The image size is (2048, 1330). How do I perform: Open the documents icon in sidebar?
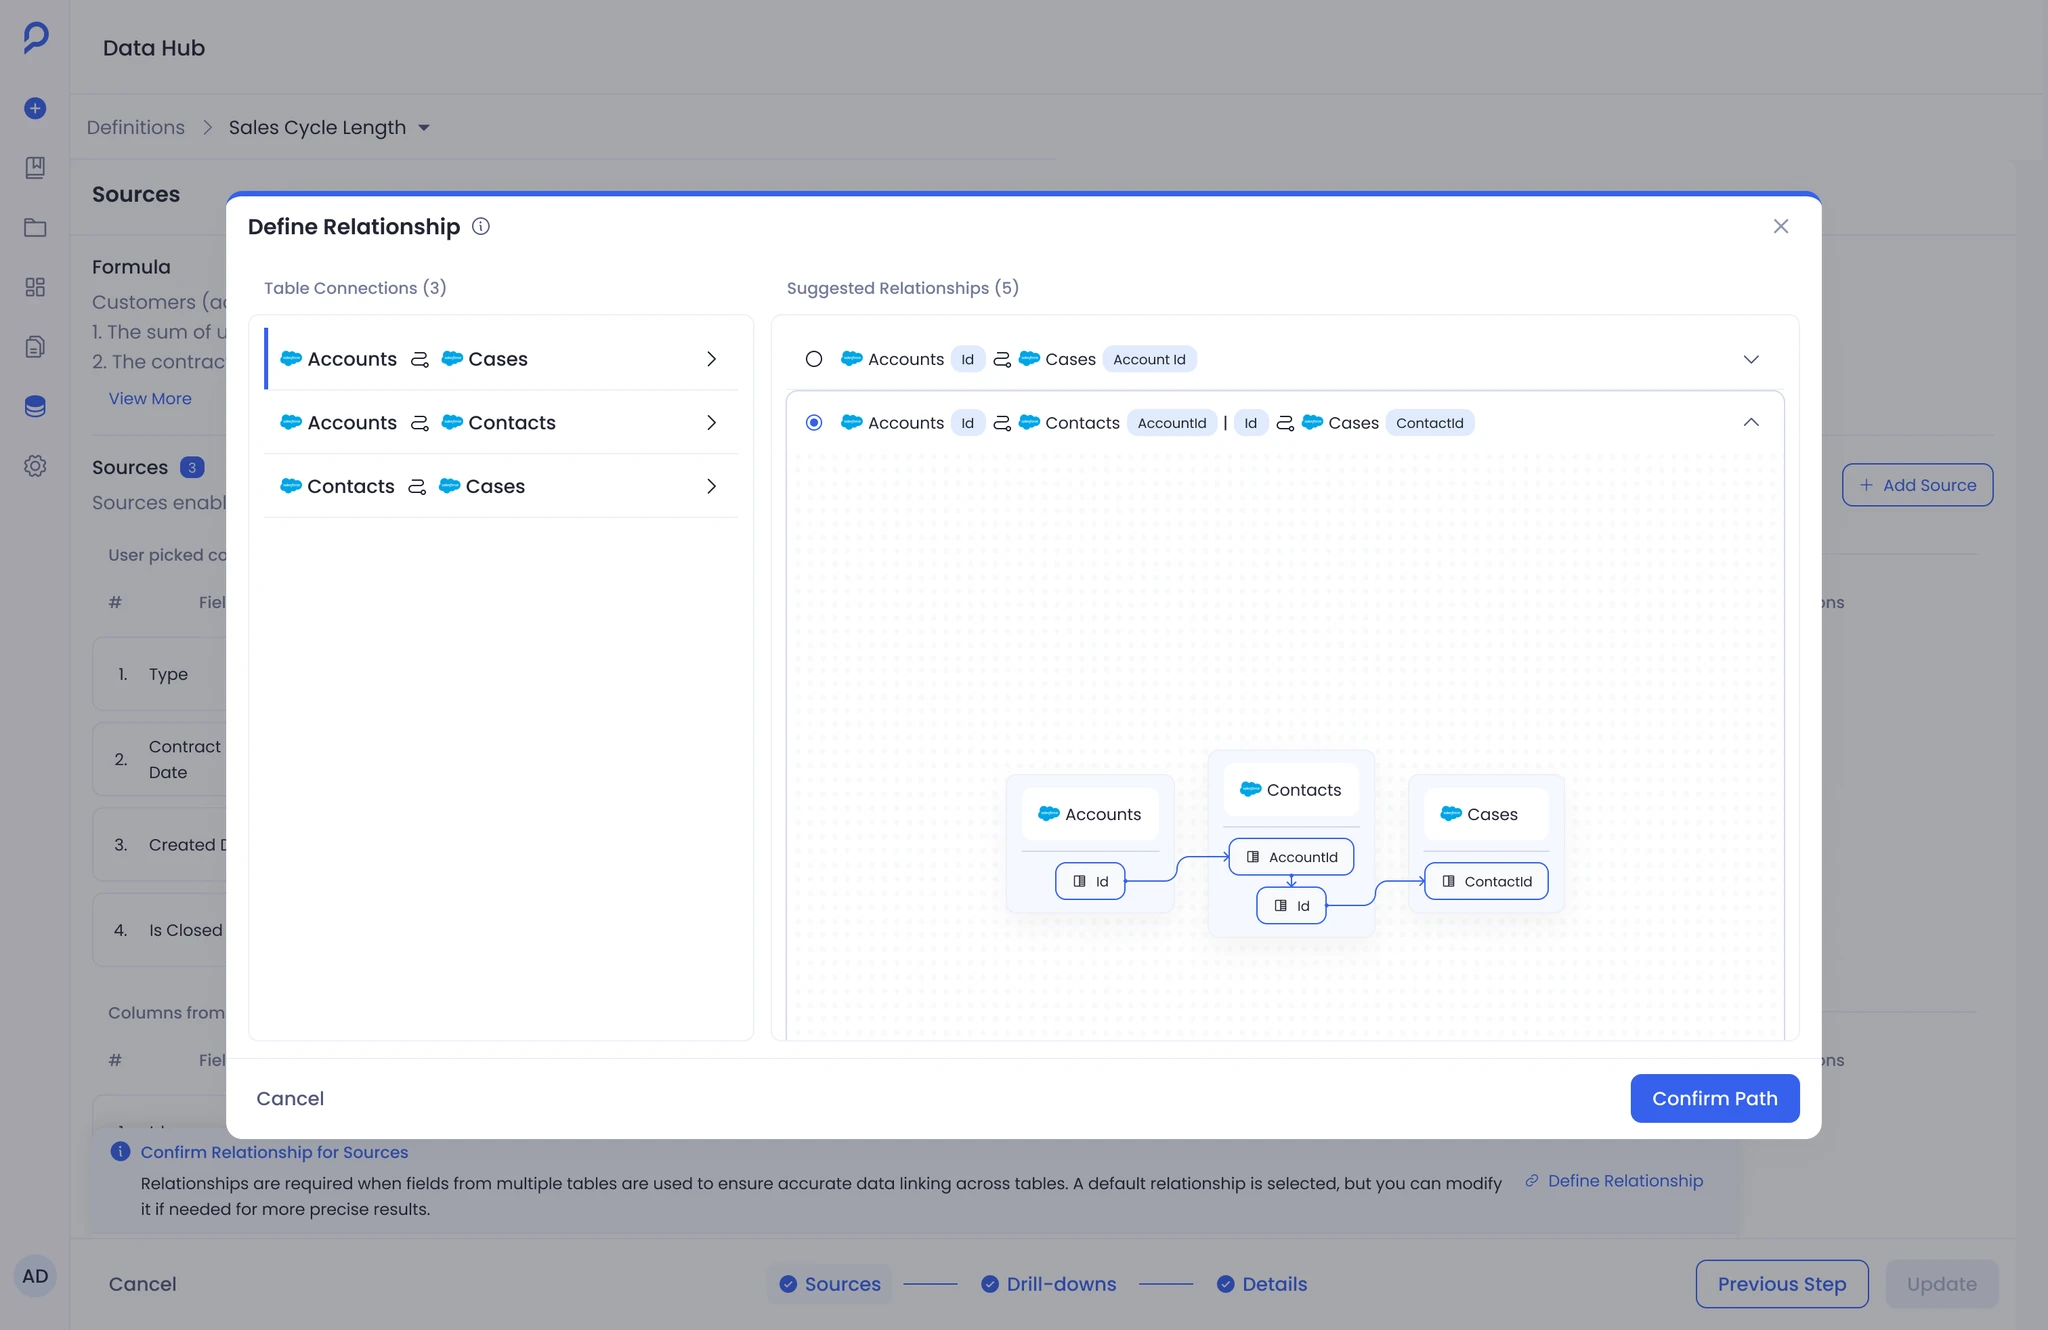pos(35,347)
